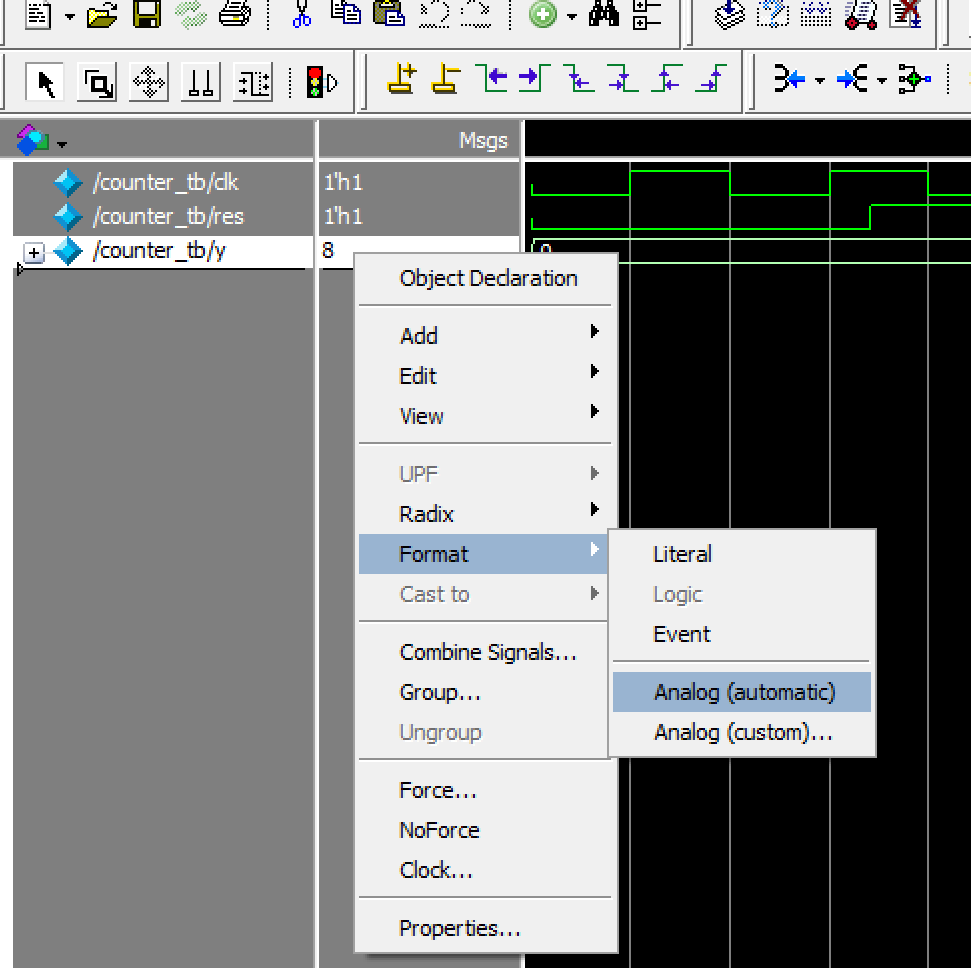This screenshot has width=971, height=968.
Task: Click Find Next Transition icon
Action: pyautogui.click(x=534, y=79)
